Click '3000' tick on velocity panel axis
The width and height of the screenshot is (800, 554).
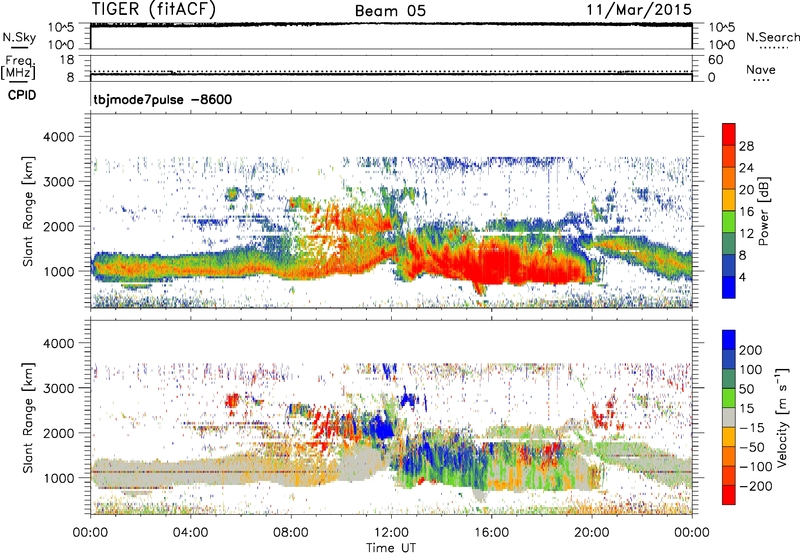(58, 388)
